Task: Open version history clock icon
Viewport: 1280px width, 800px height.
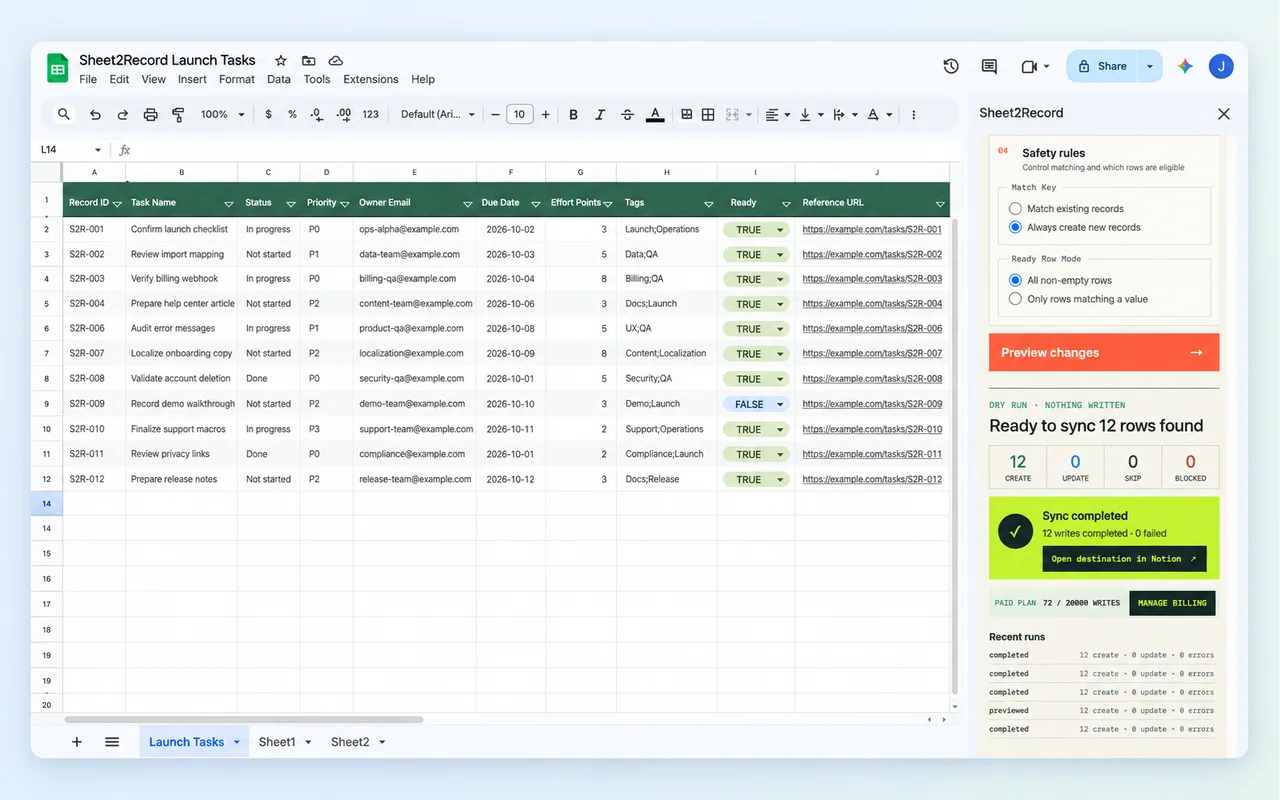Action: (x=951, y=66)
